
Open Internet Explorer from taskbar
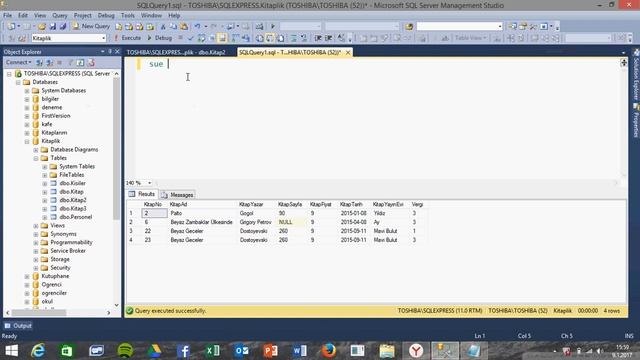[x=38, y=351]
